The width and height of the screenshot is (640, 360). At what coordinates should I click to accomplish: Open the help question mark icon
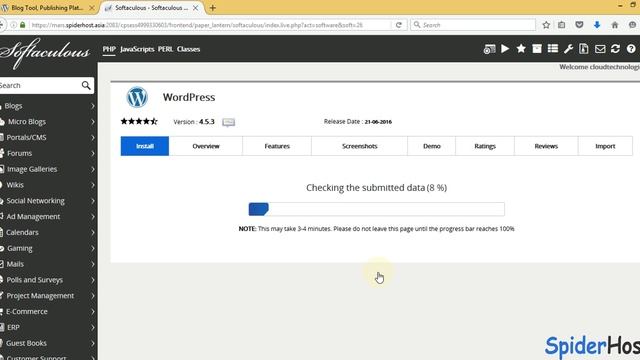[x=631, y=49]
